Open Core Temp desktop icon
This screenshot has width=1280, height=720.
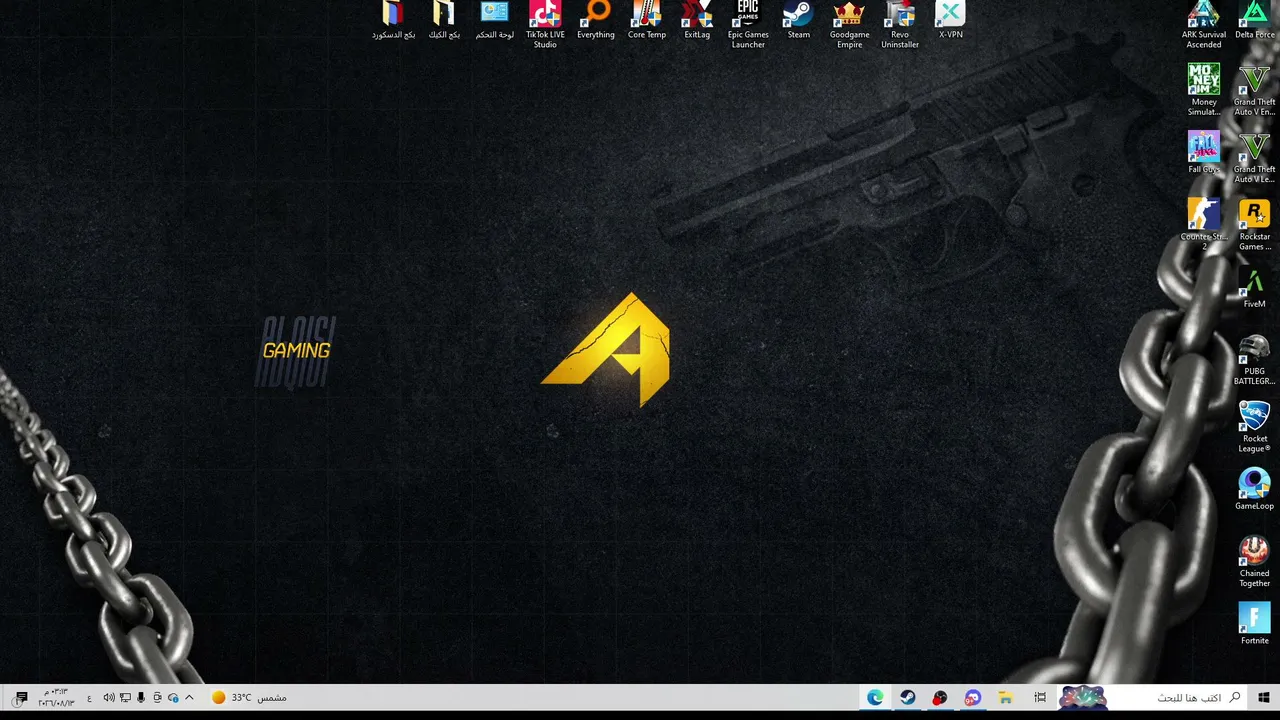coord(647,21)
